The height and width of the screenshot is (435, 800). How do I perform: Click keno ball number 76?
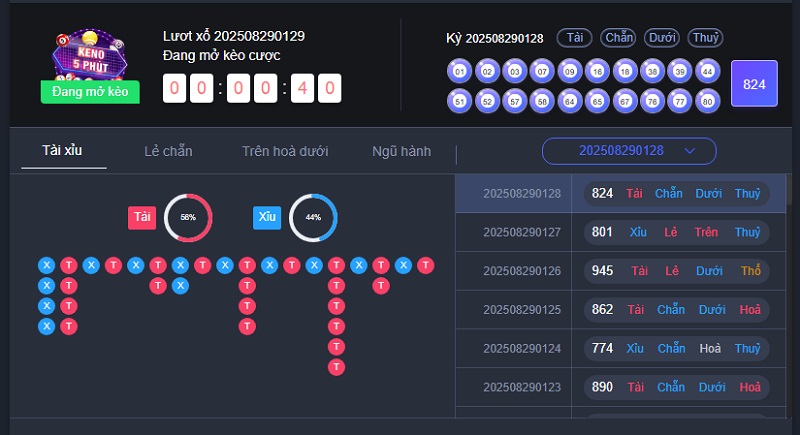pyautogui.click(x=653, y=101)
